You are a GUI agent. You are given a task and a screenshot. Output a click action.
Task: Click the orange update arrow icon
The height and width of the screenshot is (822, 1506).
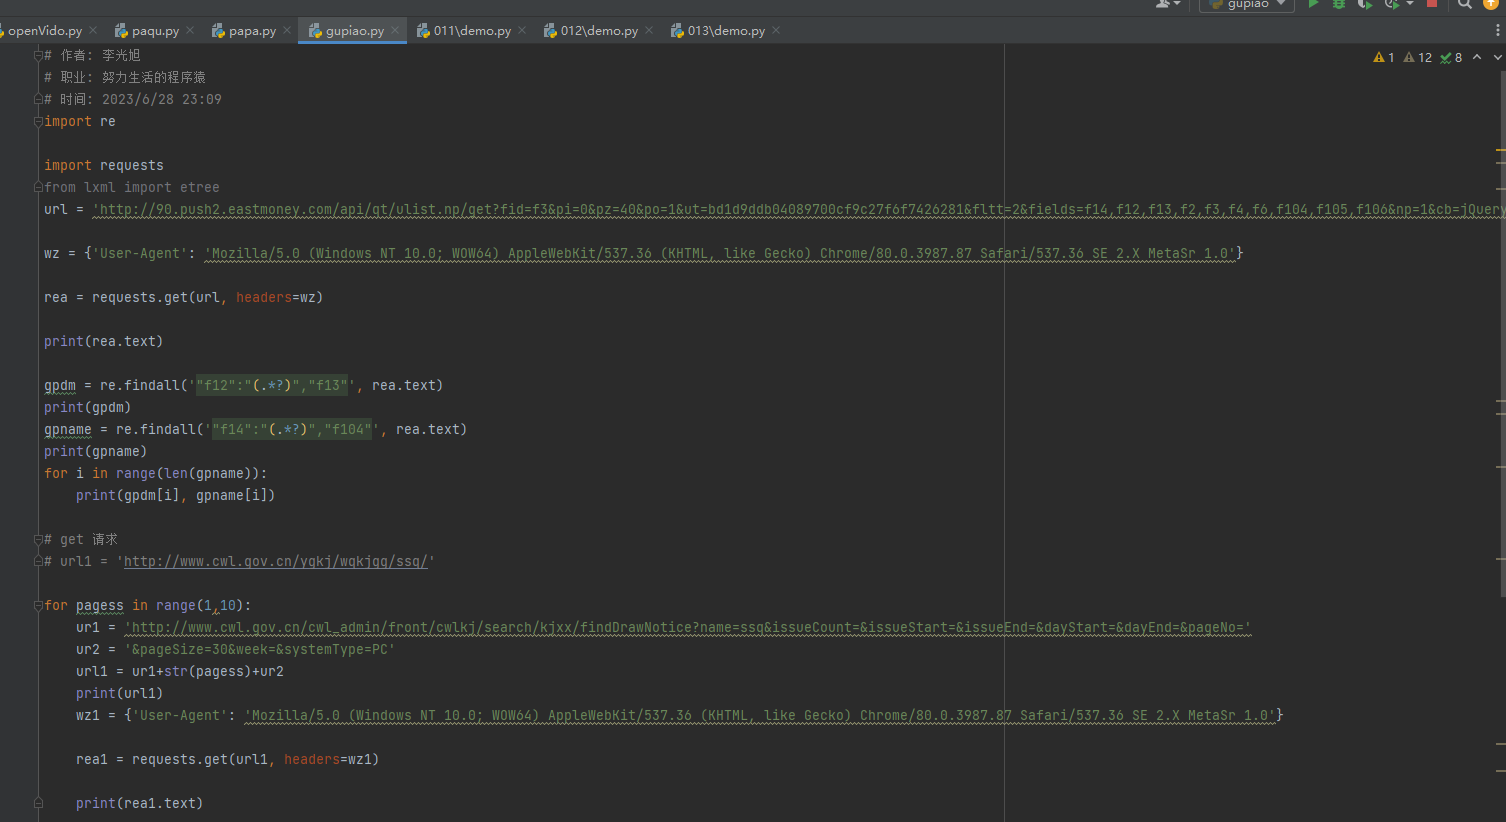[x=1491, y=4]
